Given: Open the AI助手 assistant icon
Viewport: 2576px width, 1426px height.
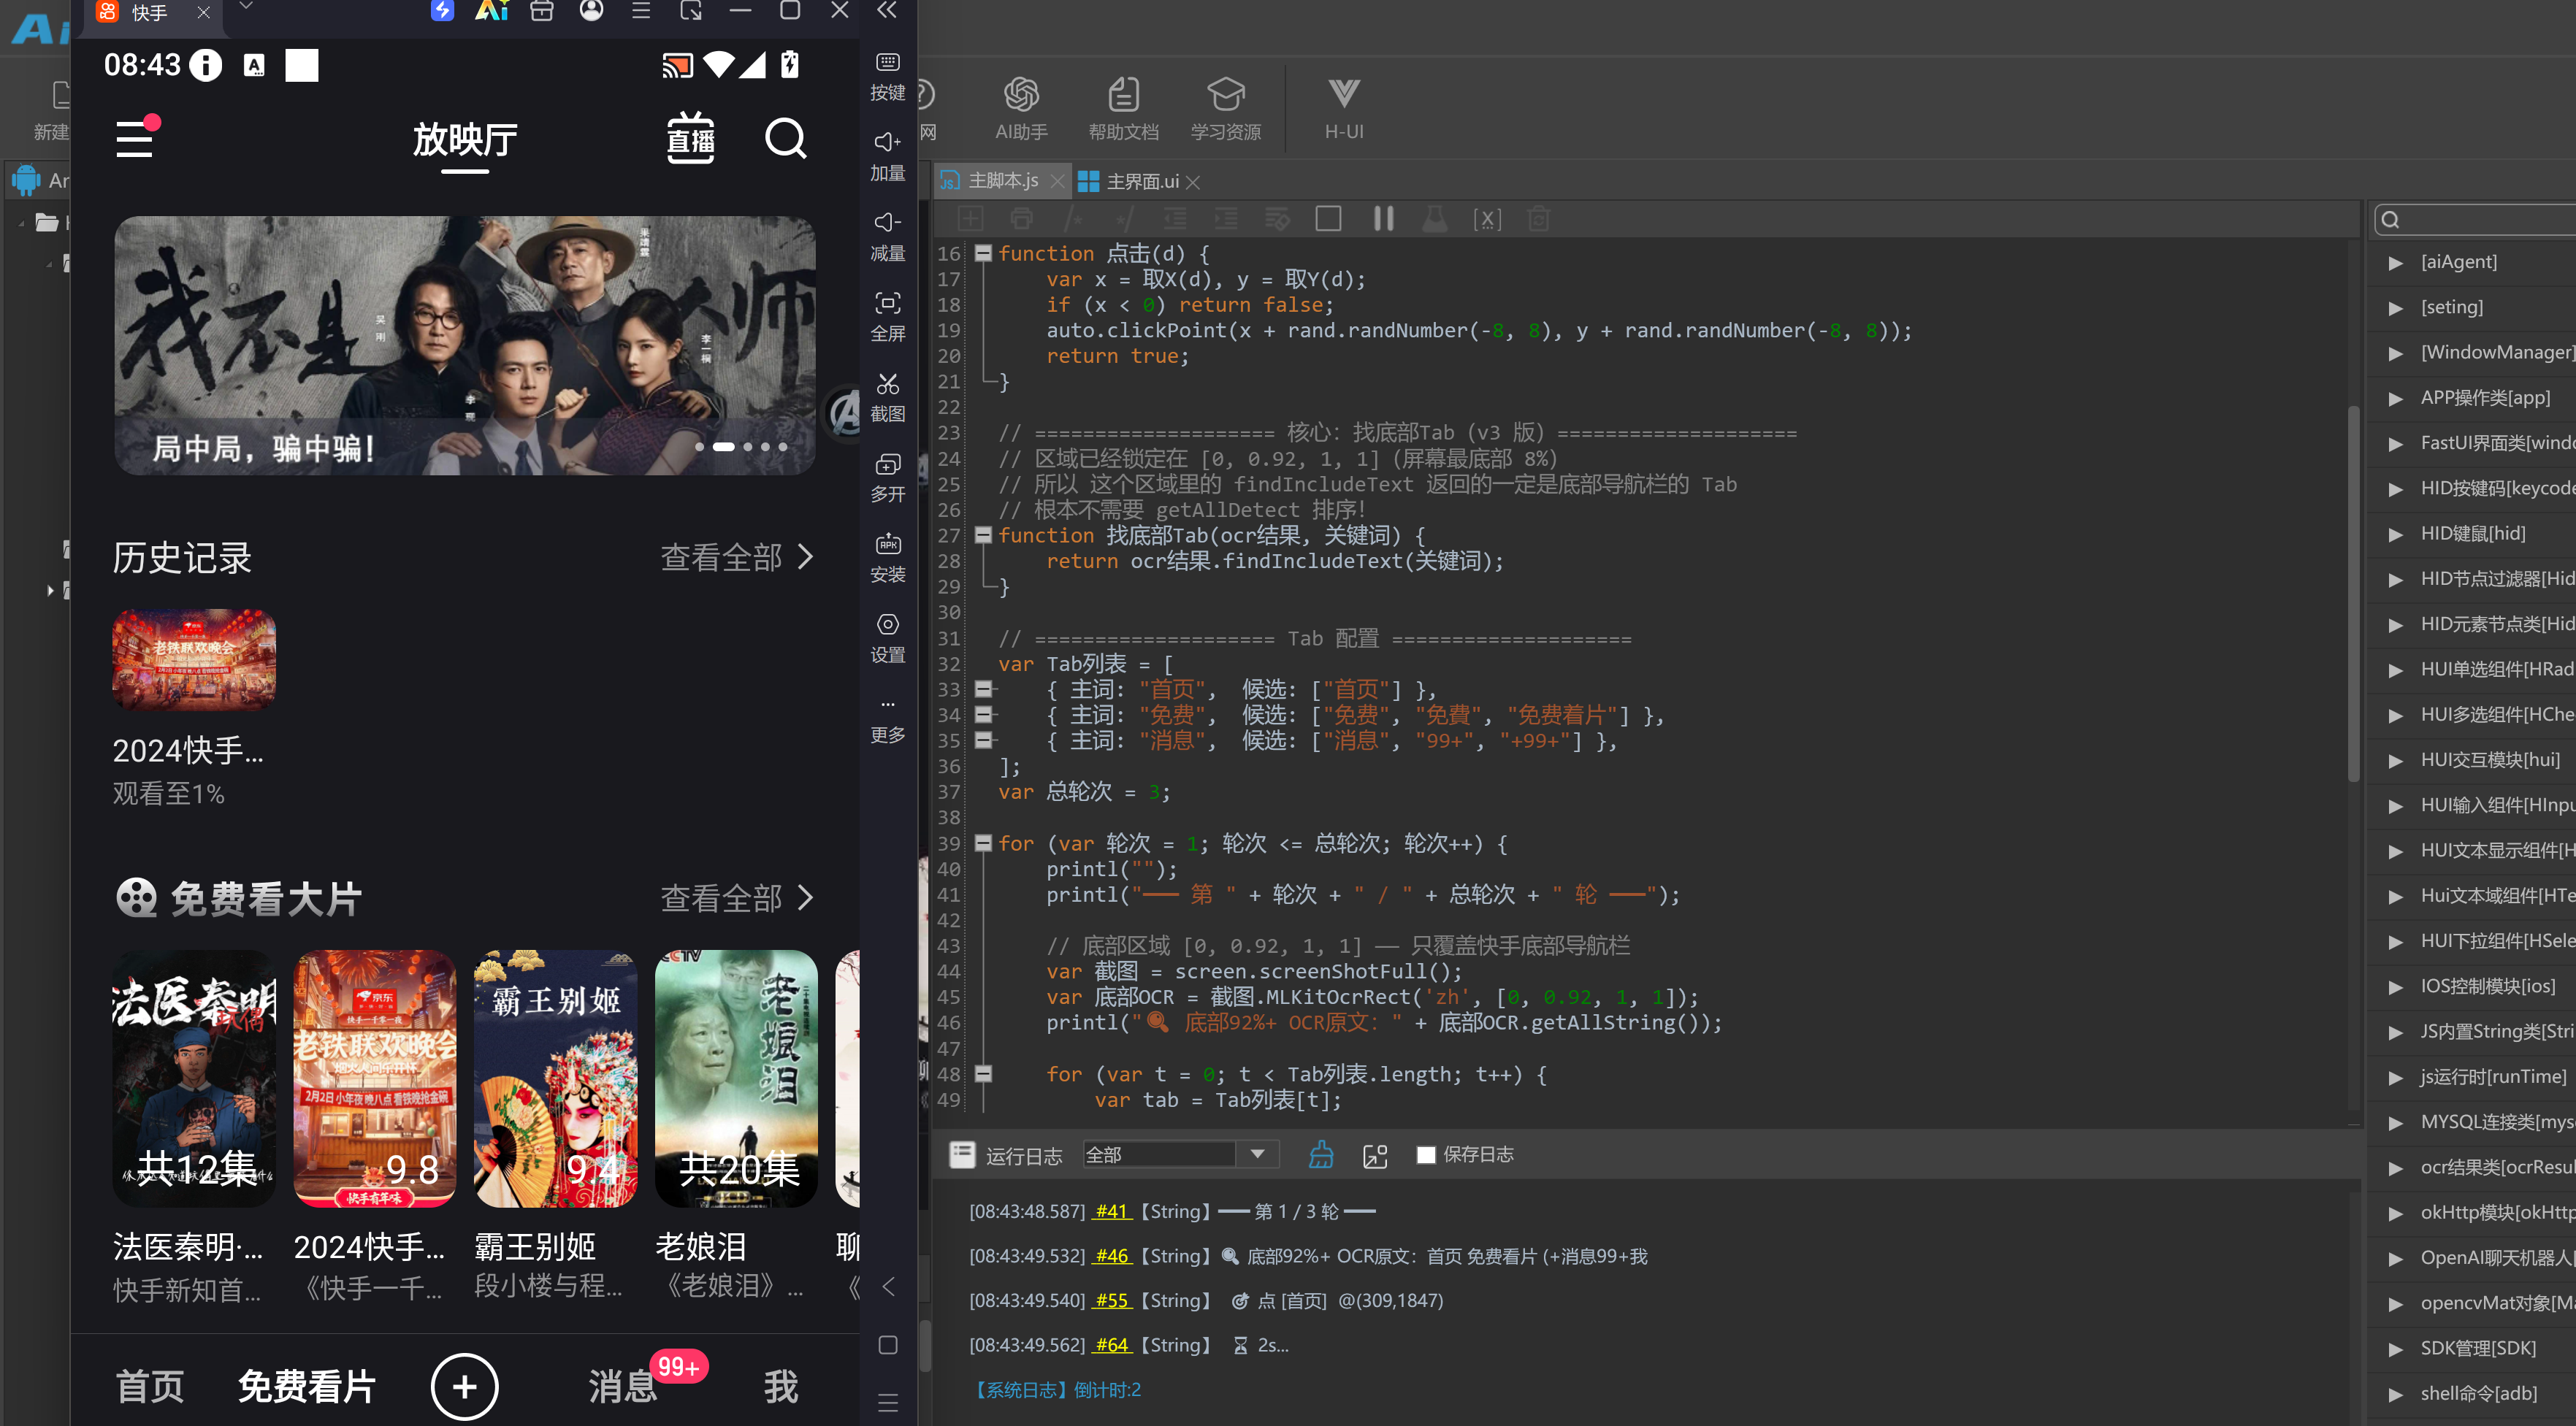Looking at the screenshot, I should [x=1021, y=108].
